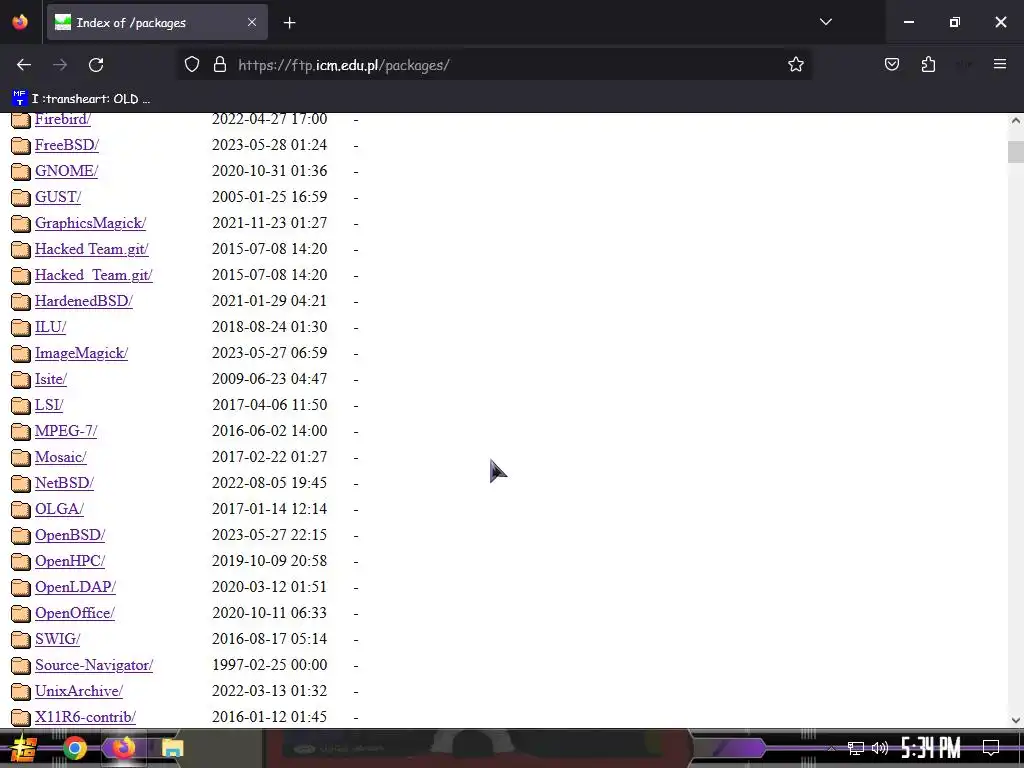Viewport: 1024px width, 768px height.
Task: Open the SWIG/ directory
Action: point(57,639)
